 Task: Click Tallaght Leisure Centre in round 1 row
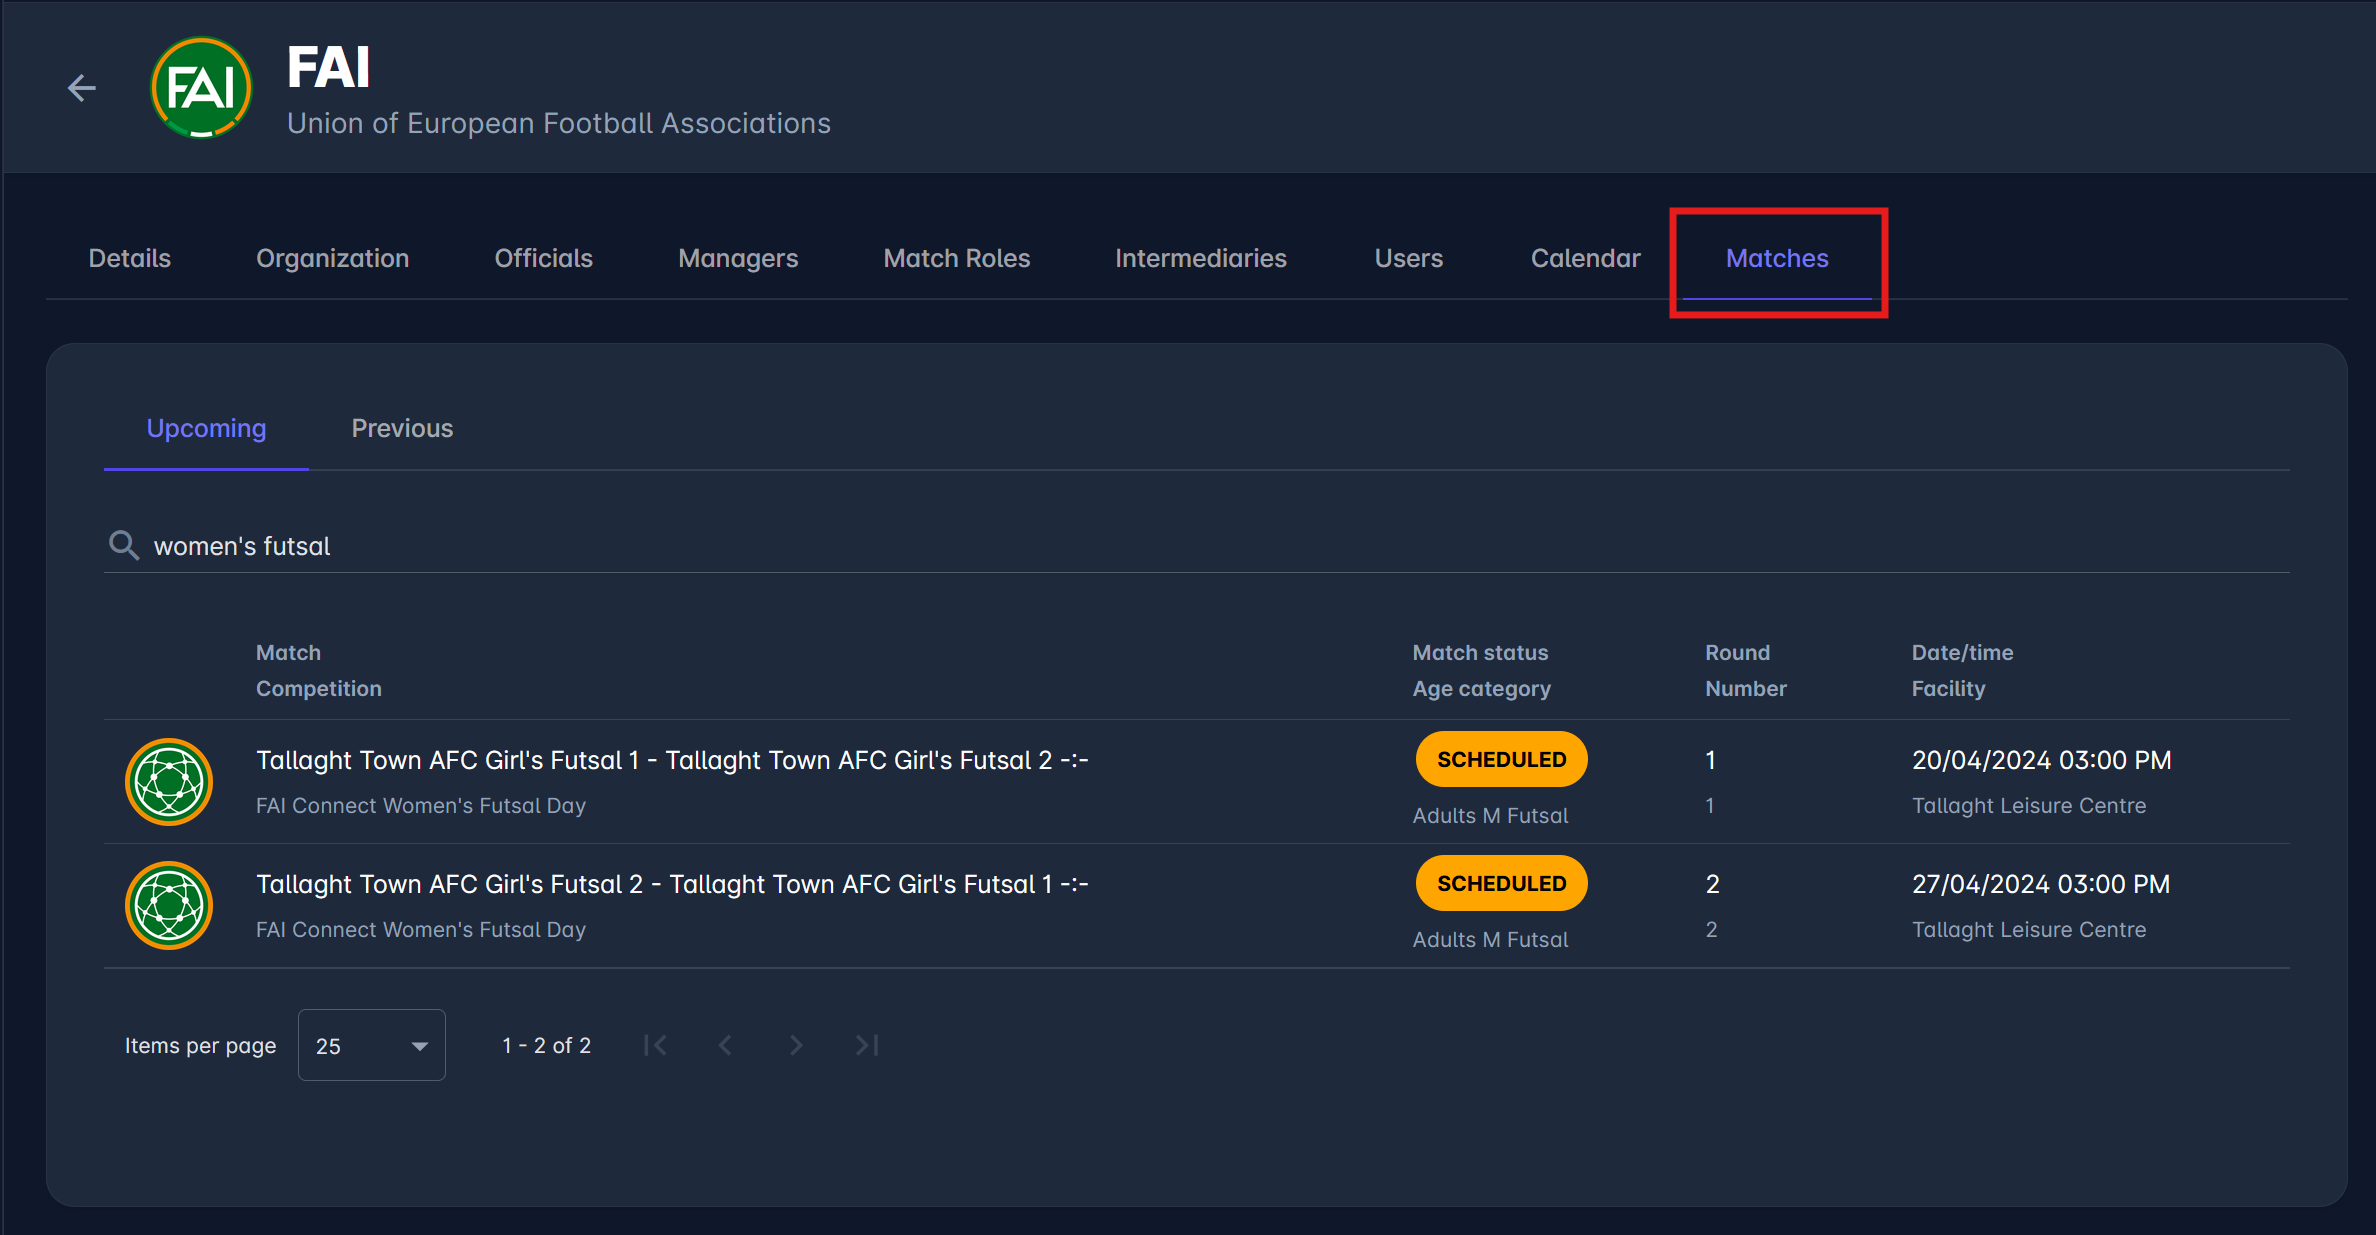(x=2029, y=806)
